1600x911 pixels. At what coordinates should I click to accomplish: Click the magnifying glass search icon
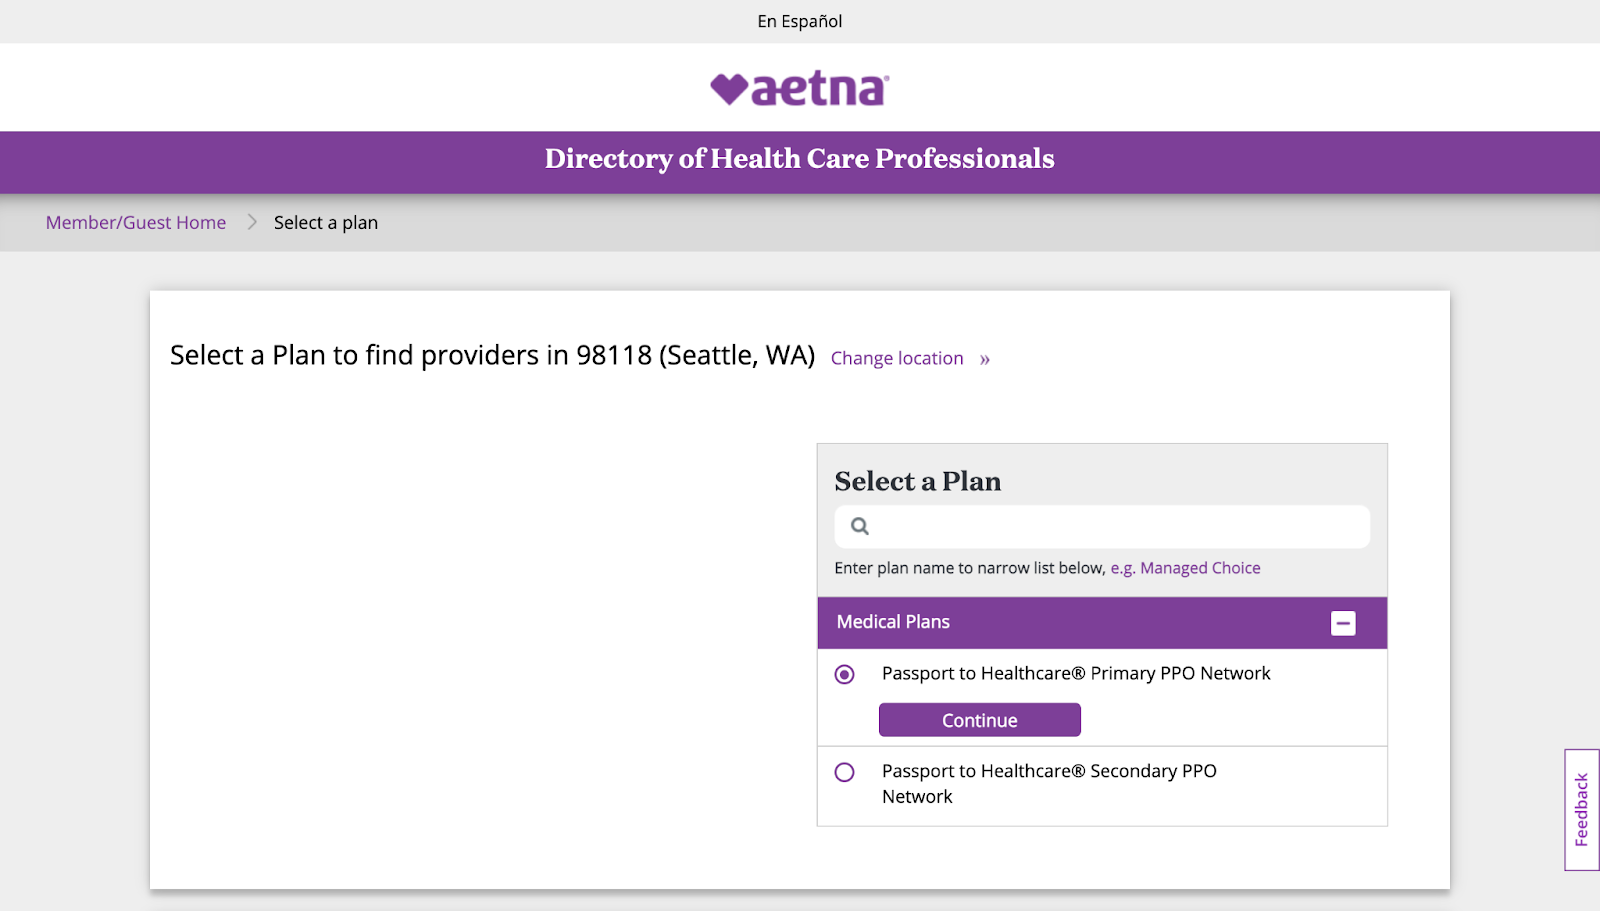tap(860, 526)
